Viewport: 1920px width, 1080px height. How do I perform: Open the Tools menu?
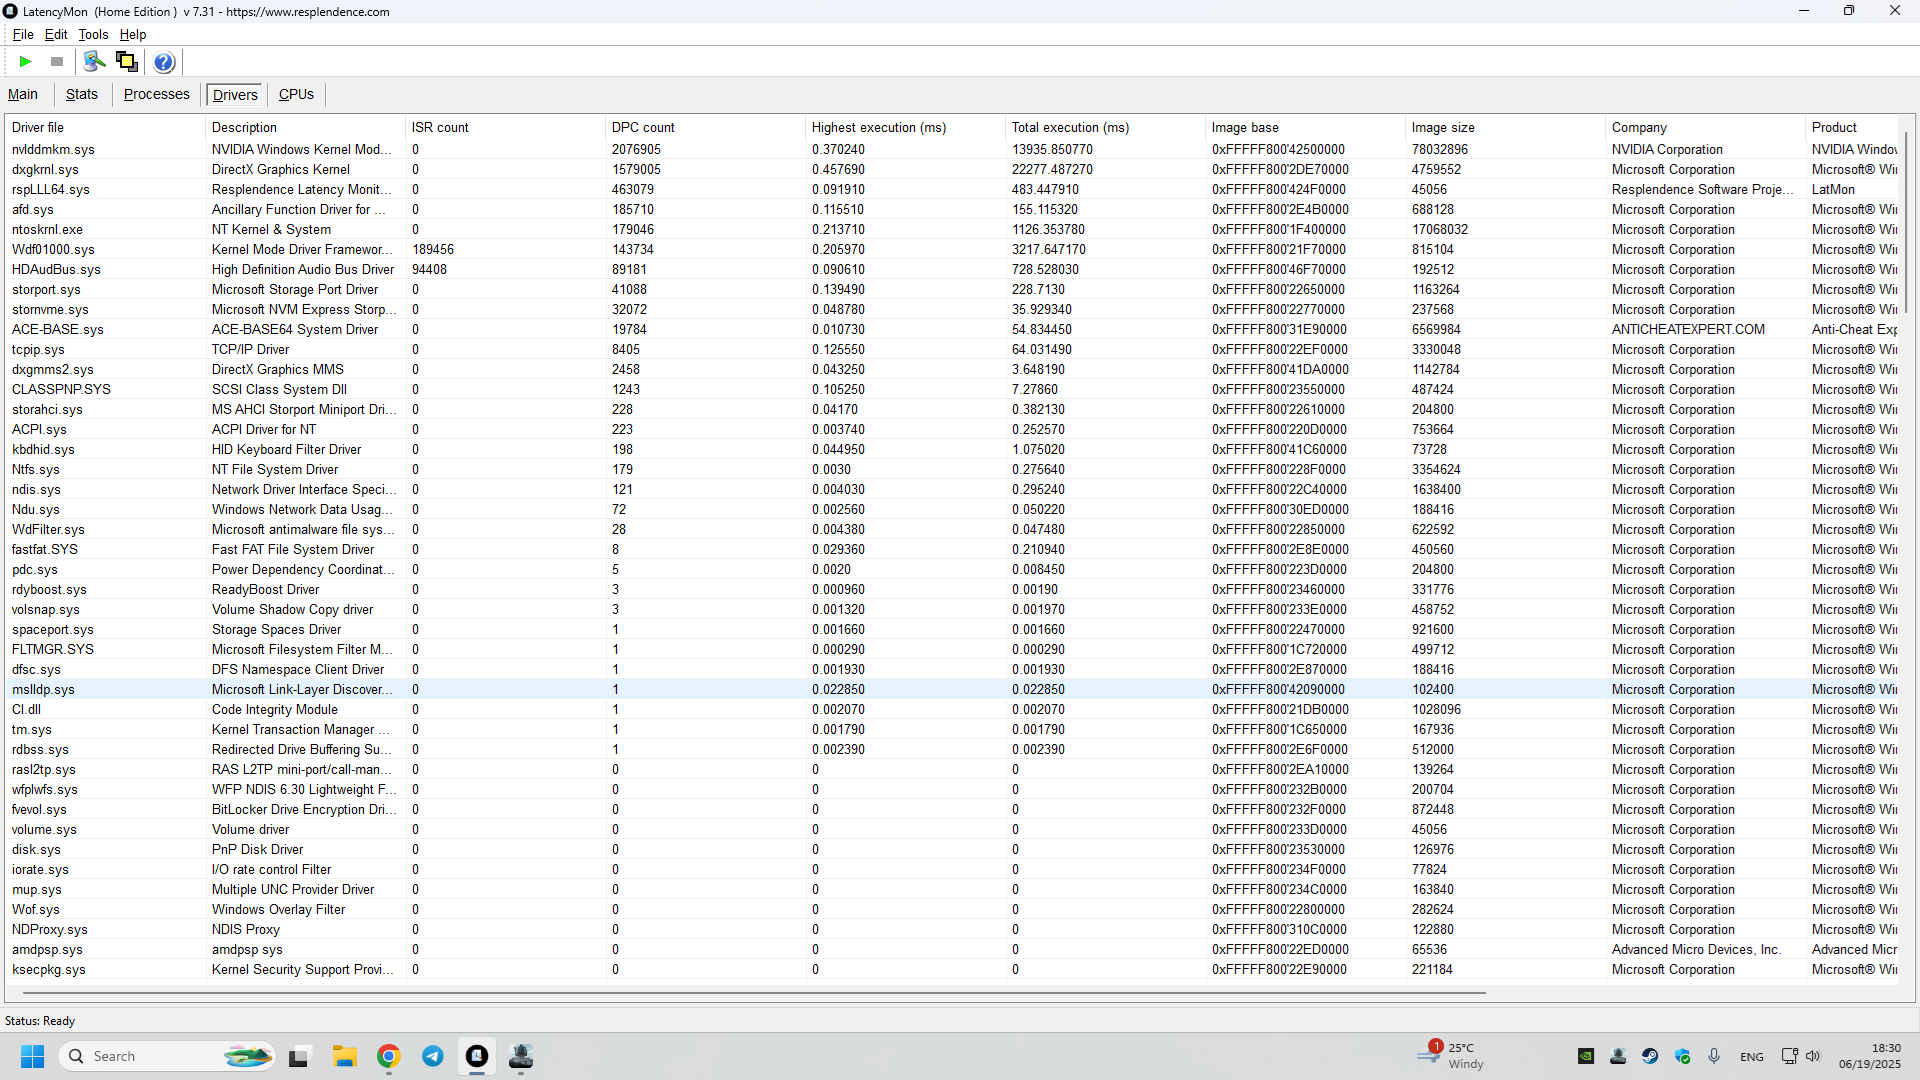tap(93, 34)
